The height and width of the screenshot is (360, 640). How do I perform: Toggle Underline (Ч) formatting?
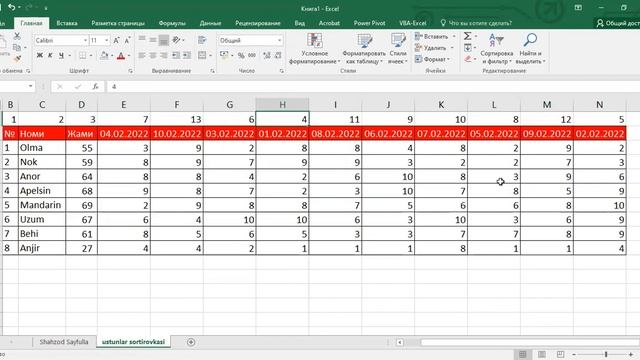tap(61, 56)
